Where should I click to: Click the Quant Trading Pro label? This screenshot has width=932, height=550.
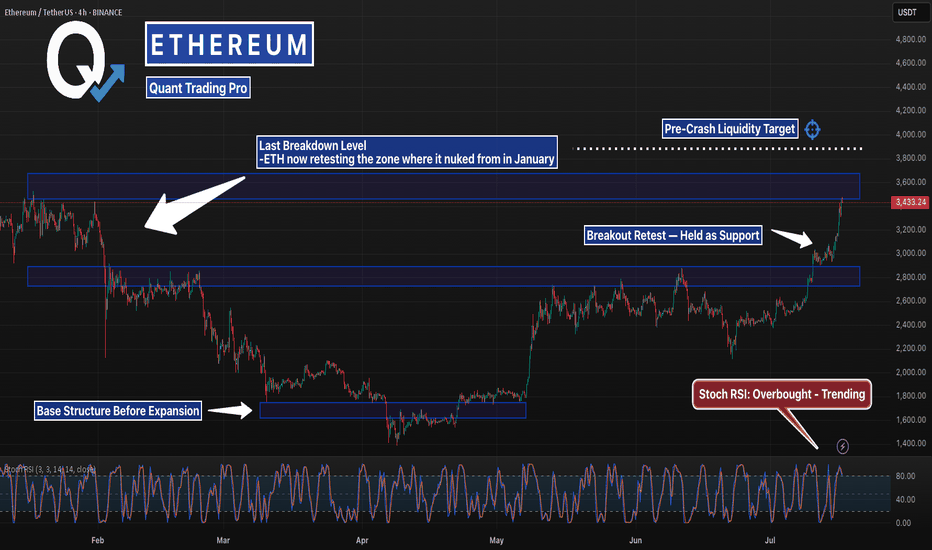198,88
